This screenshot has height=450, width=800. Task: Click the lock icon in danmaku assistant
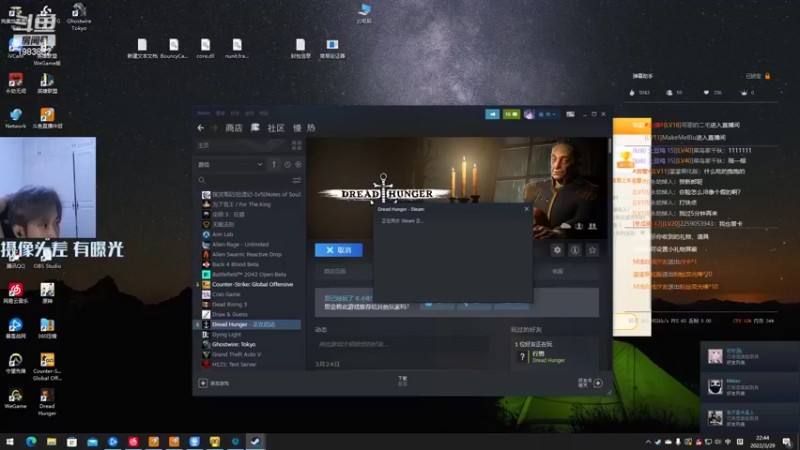pos(767,76)
